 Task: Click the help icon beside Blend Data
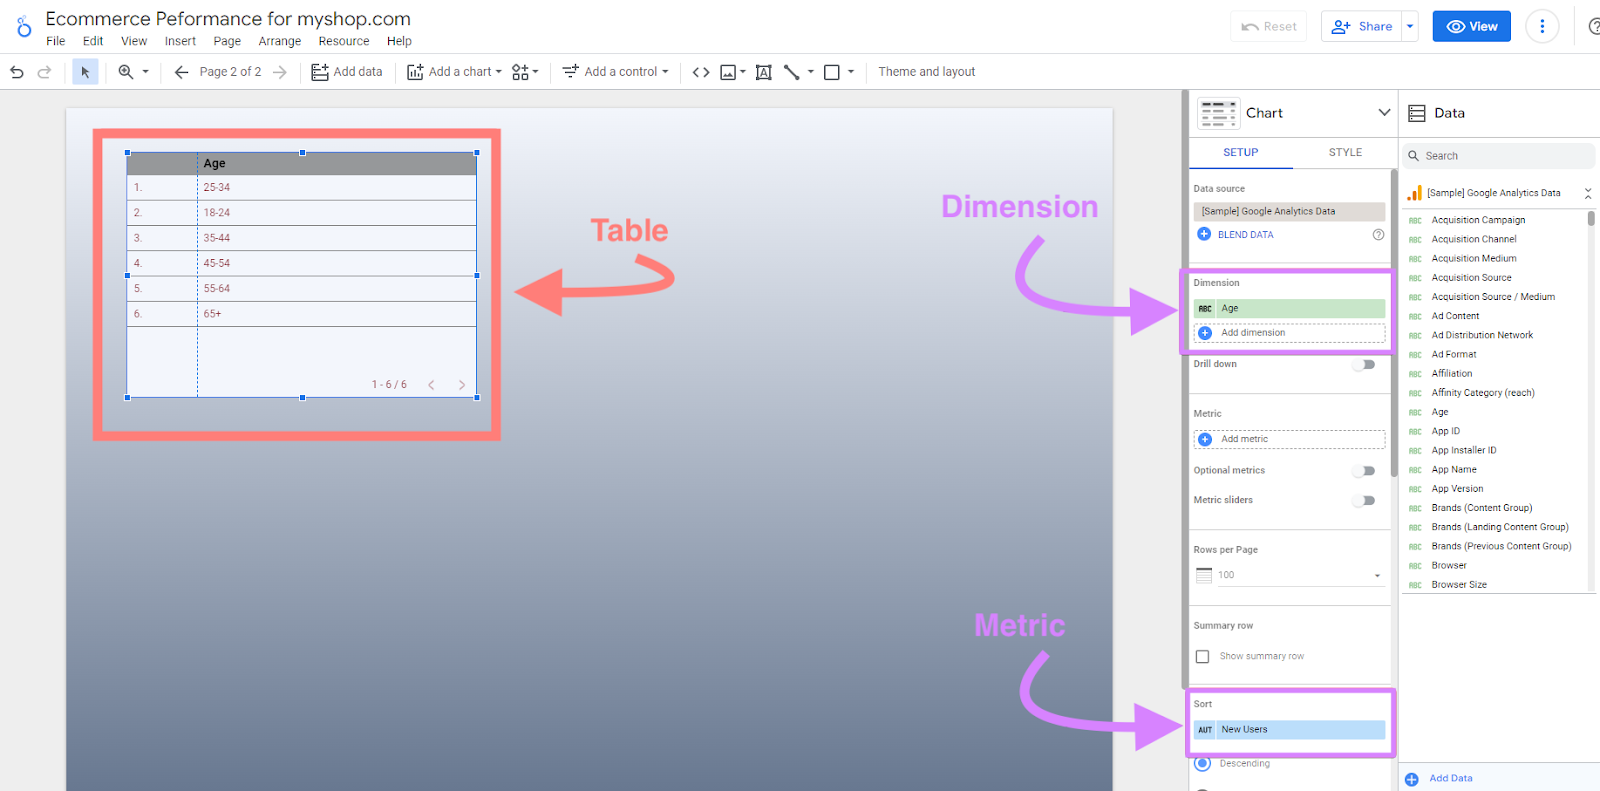tap(1378, 235)
